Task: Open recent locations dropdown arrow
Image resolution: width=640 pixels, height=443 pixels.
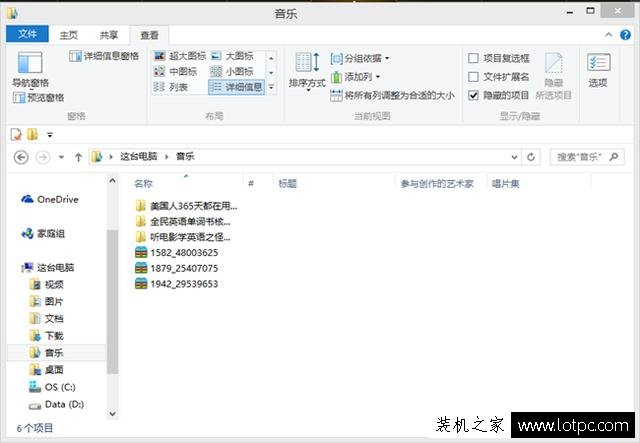Action: (x=61, y=157)
